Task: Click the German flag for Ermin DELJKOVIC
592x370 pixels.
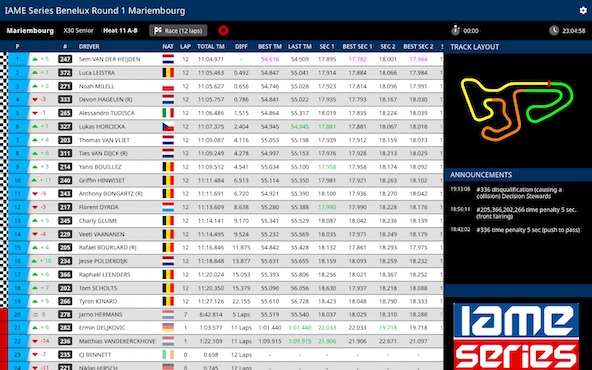Action: pyautogui.click(x=168, y=328)
